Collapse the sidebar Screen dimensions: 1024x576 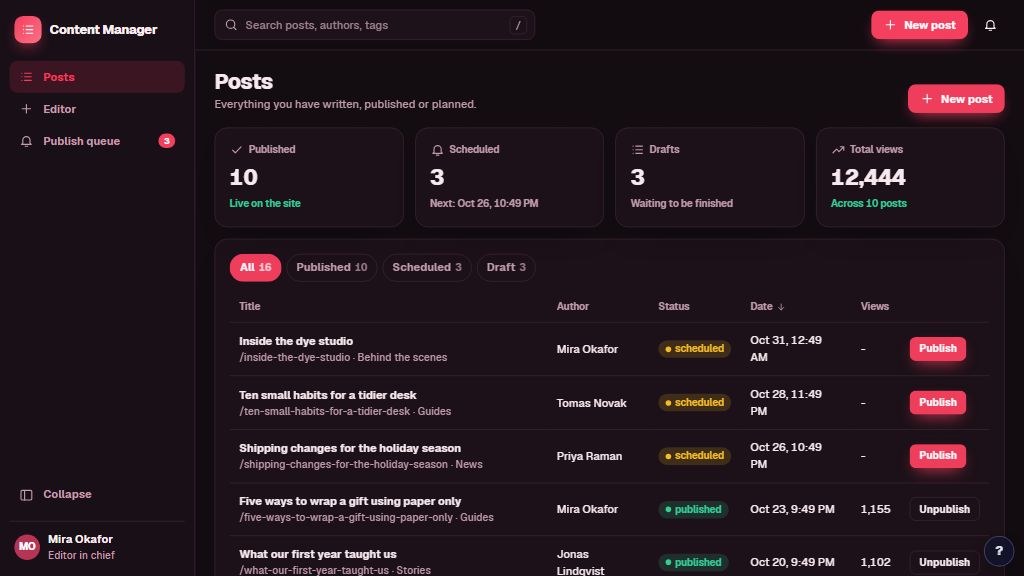(97, 494)
